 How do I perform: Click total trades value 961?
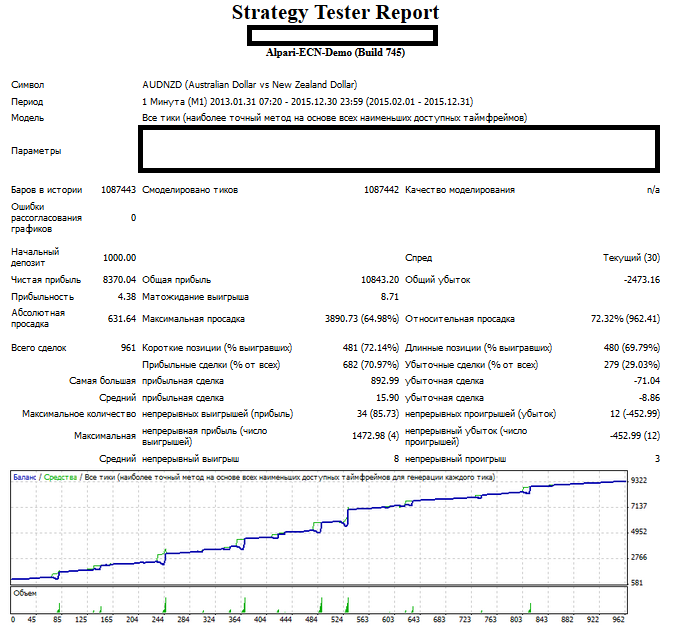pyautogui.click(x=128, y=347)
